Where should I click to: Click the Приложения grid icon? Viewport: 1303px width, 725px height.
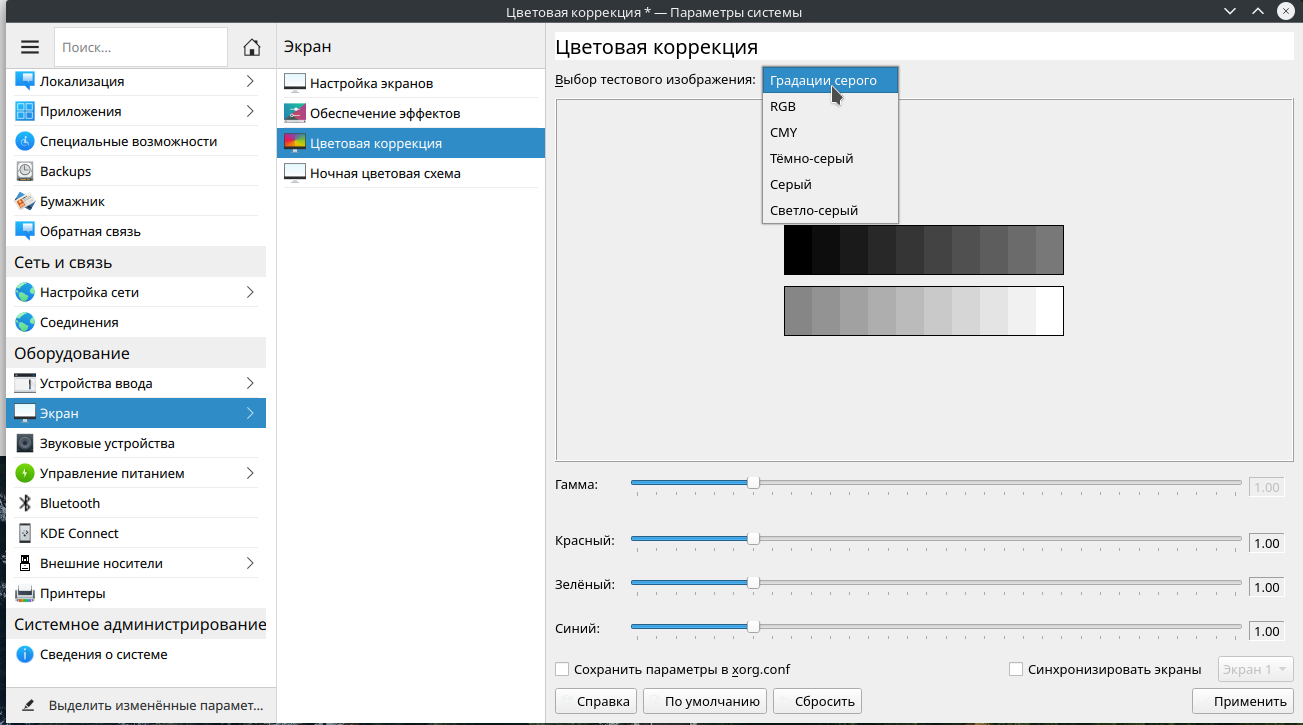[x=25, y=111]
